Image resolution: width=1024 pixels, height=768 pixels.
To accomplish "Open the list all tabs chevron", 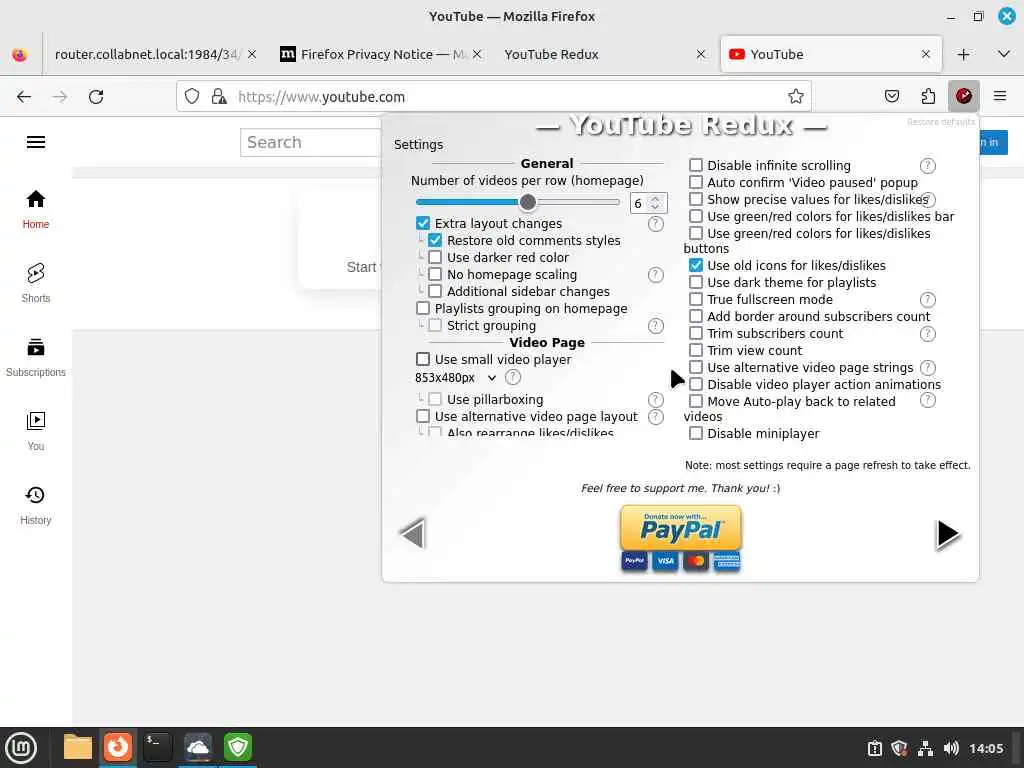I will 1004,54.
